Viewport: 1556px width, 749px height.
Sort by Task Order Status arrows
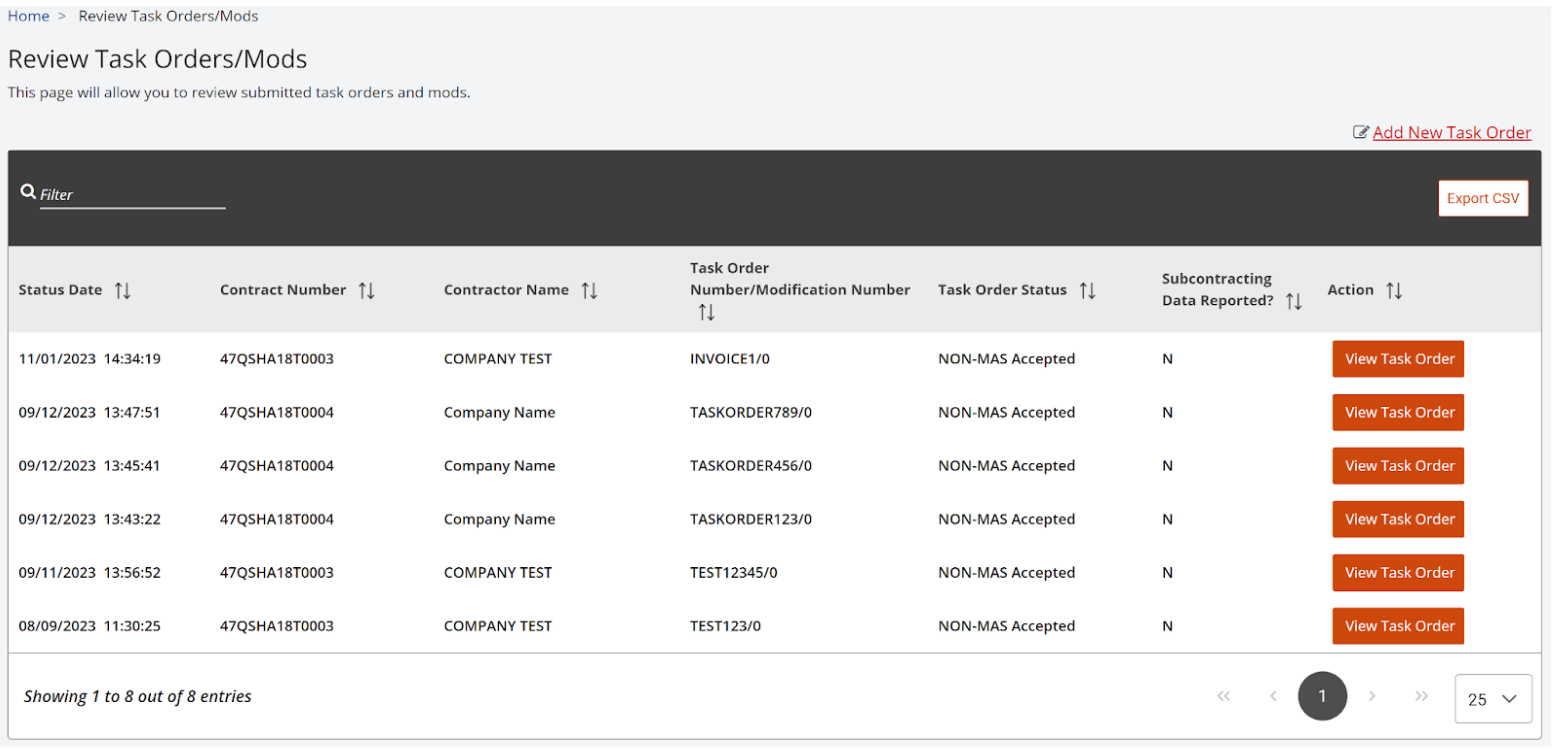pos(1088,290)
